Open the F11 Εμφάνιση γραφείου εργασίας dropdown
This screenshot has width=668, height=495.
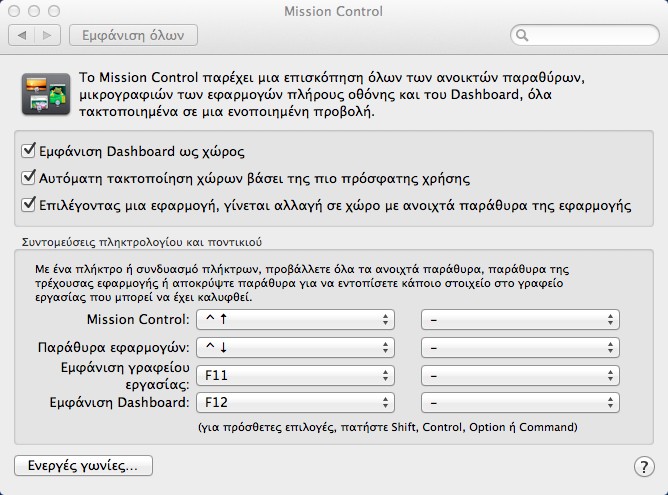pyautogui.click(x=295, y=376)
